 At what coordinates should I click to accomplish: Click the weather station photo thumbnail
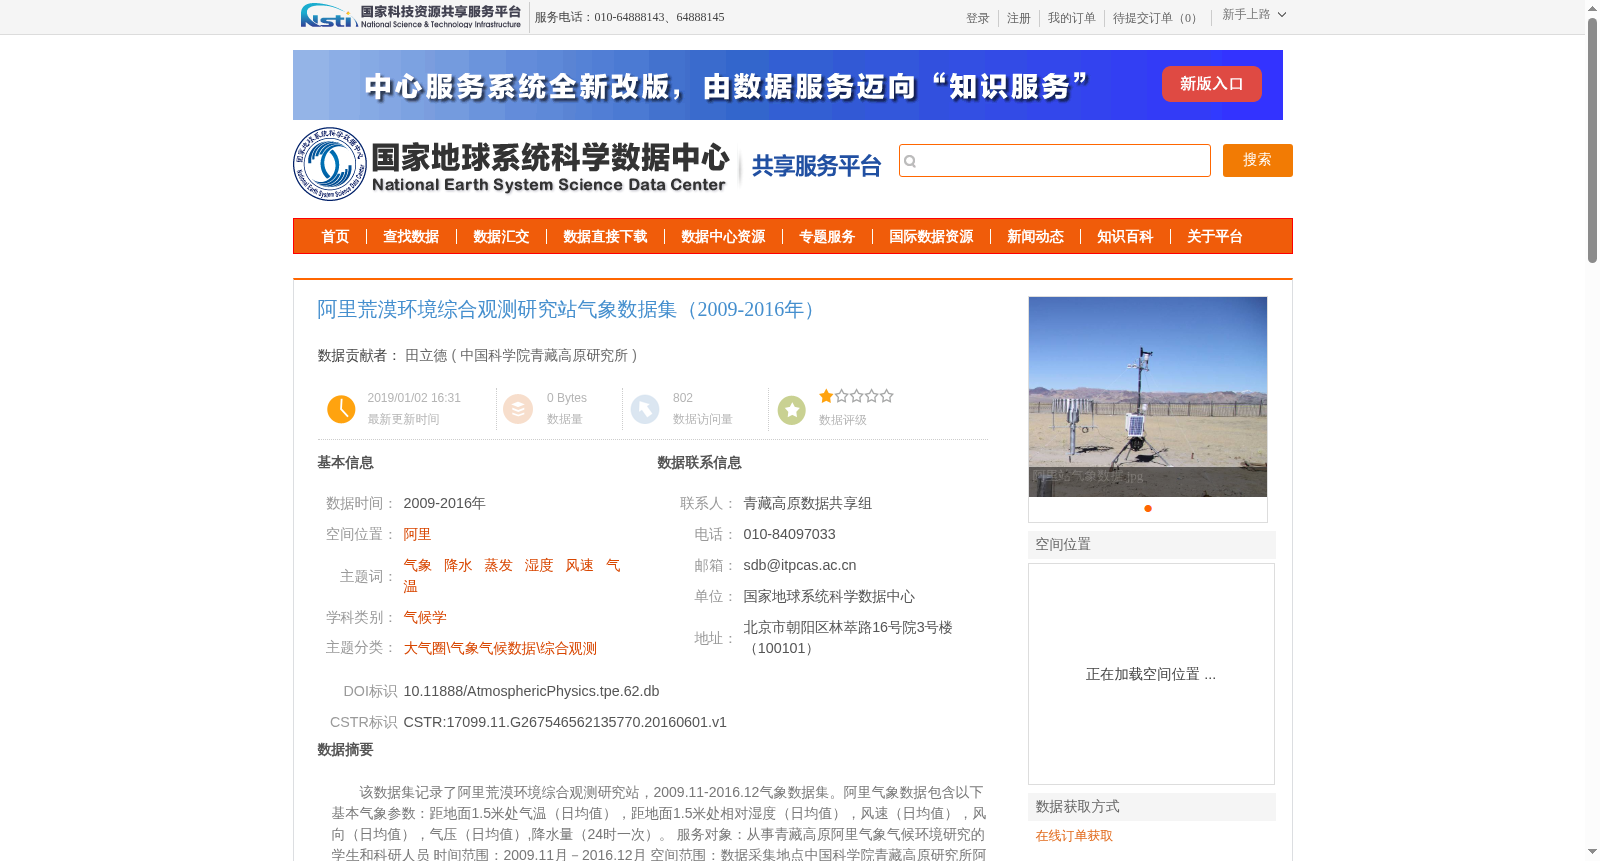point(1148,397)
